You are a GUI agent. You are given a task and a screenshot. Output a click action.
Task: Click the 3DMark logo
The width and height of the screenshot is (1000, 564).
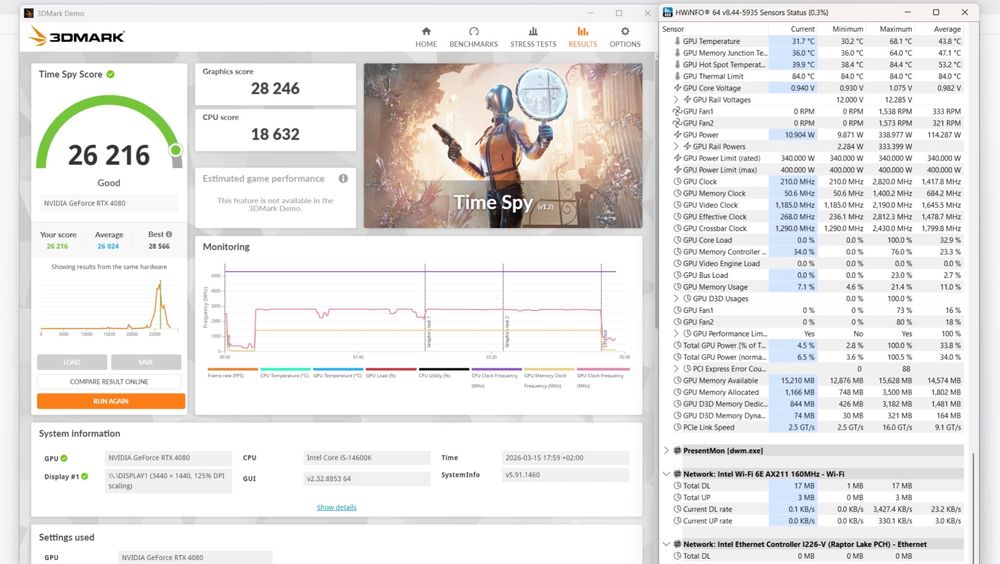click(77, 36)
